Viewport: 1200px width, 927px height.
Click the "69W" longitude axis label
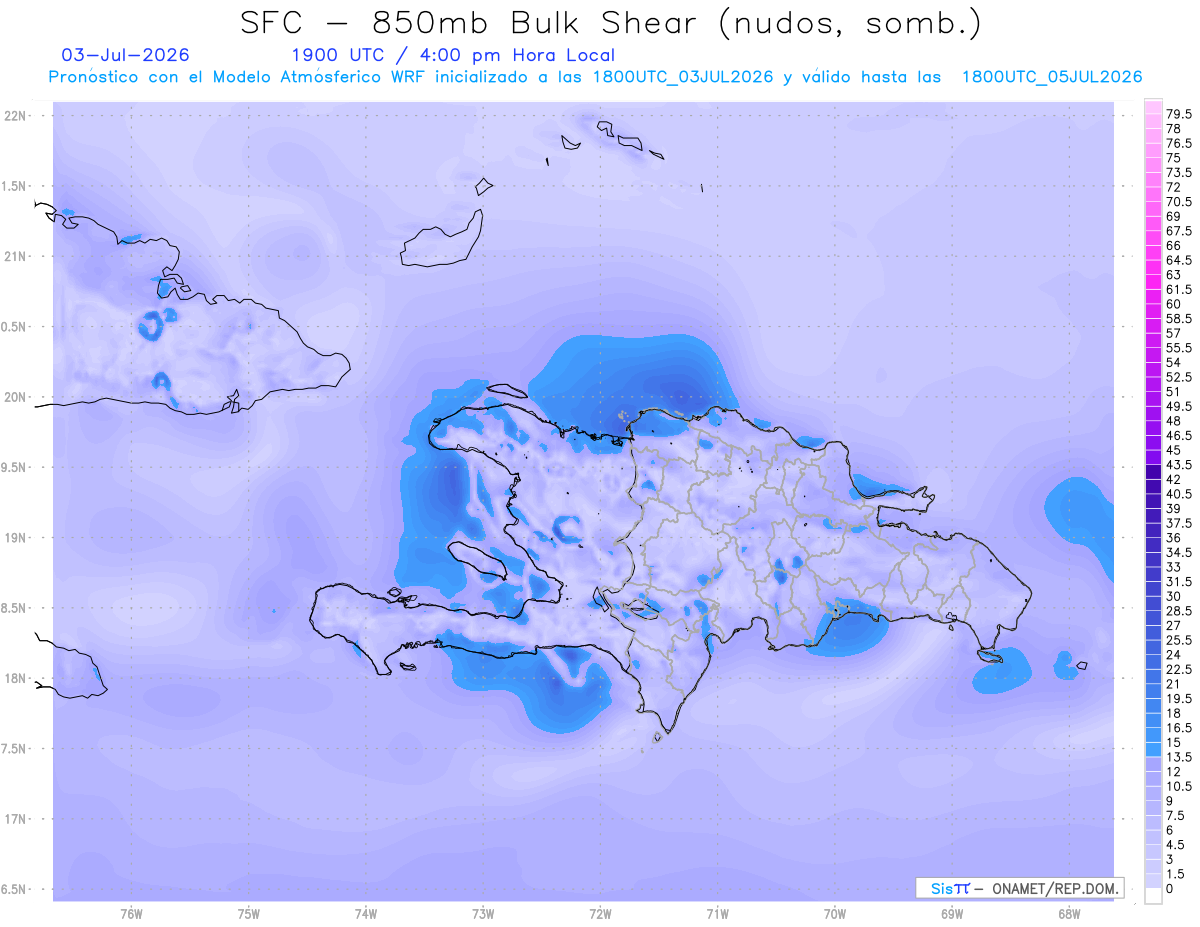pos(952,914)
